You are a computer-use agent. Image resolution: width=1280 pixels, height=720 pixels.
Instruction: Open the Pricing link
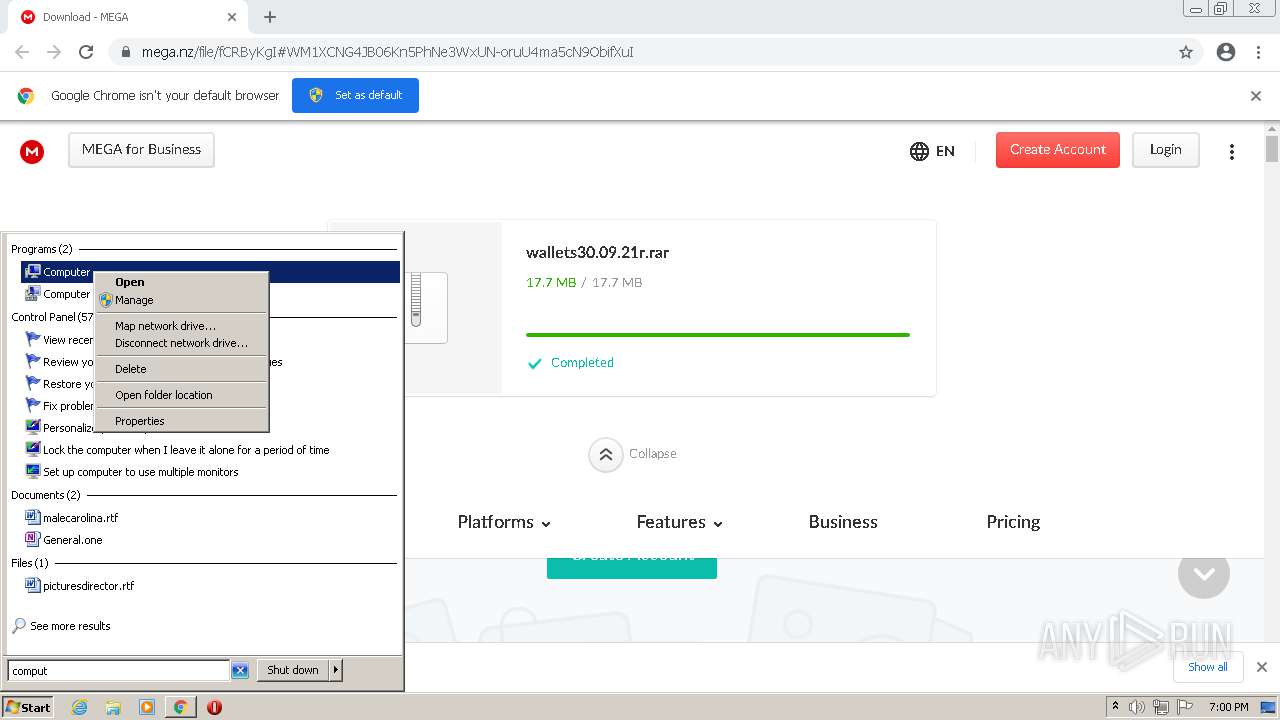click(1013, 522)
